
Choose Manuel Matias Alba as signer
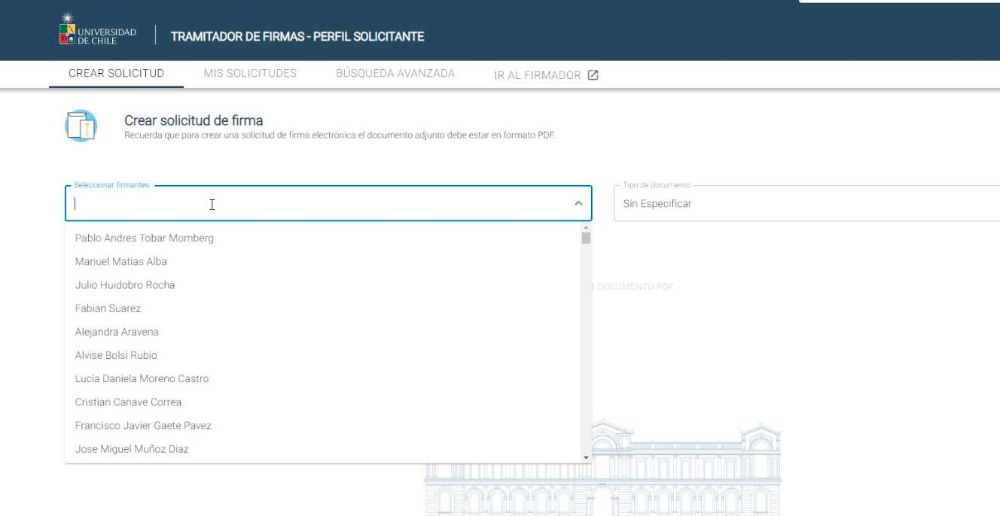(121, 262)
